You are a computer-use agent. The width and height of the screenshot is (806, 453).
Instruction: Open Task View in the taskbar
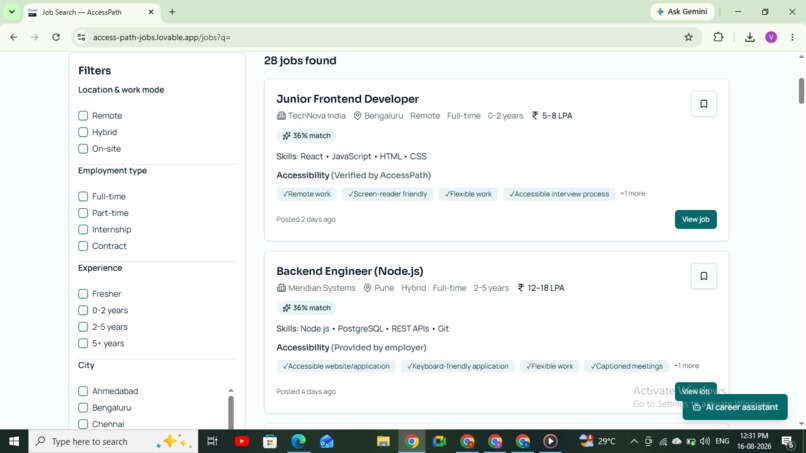[212, 441]
